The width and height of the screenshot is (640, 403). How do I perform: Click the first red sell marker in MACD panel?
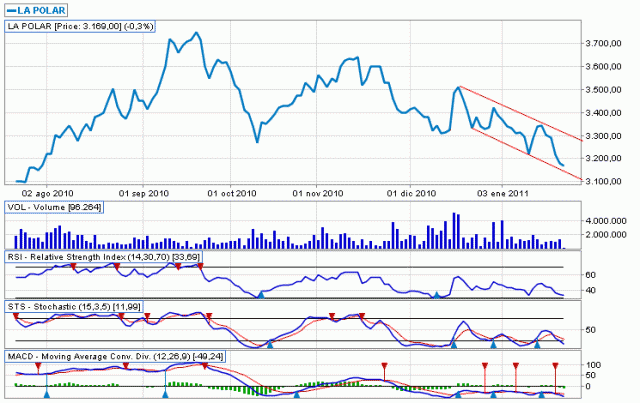pyautogui.click(x=38, y=365)
